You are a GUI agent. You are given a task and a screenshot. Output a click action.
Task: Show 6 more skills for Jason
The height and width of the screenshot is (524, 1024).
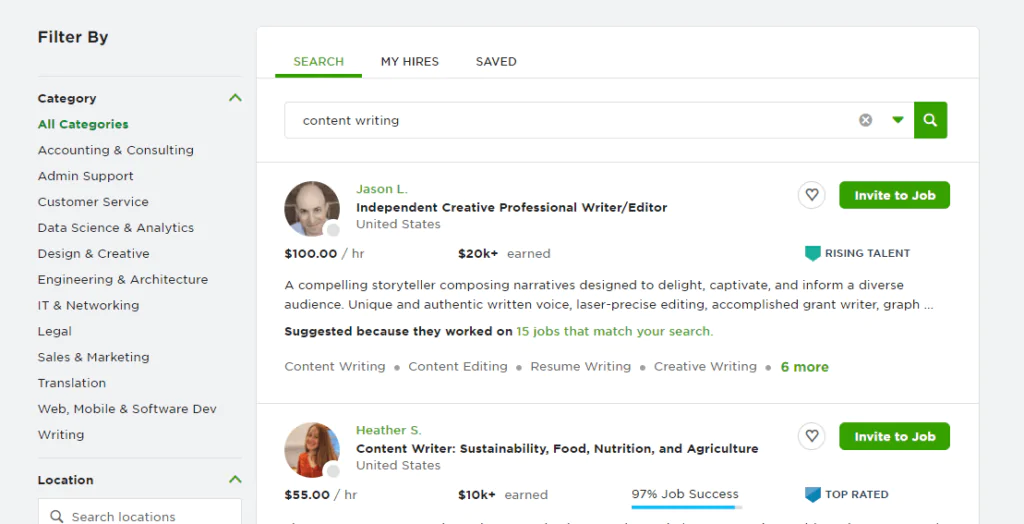pyautogui.click(x=804, y=367)
